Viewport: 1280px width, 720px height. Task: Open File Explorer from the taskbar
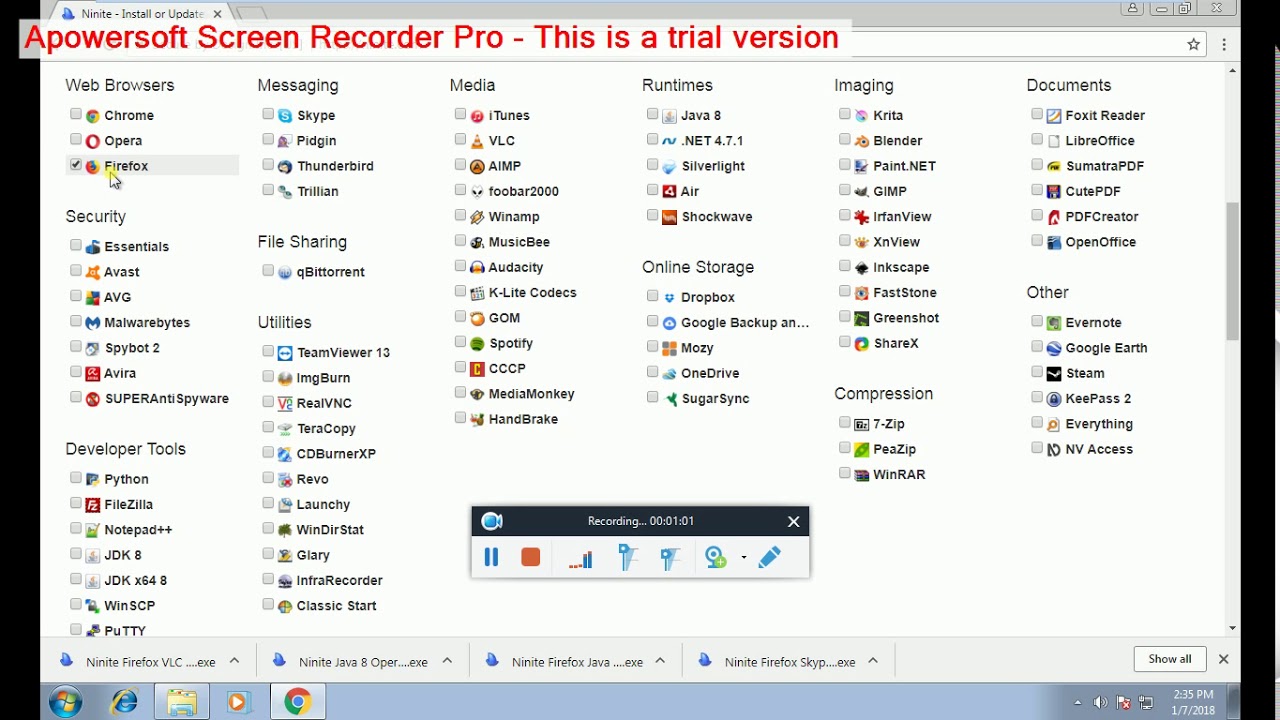point(181,703)
